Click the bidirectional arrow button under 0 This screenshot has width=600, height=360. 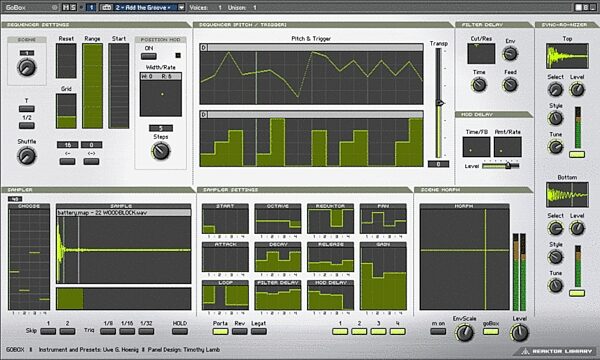[91, 161]
